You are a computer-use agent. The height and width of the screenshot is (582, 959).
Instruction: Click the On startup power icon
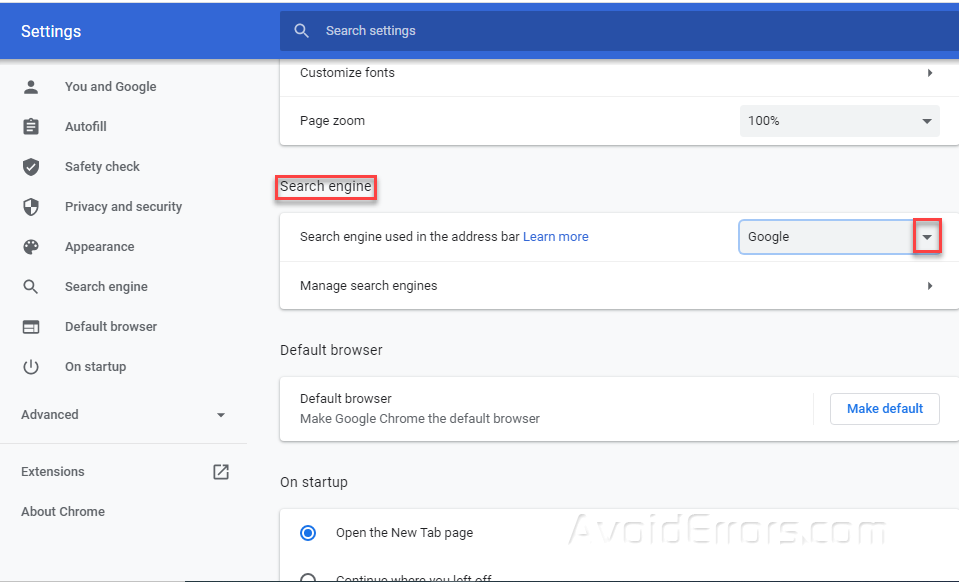[x=31, y=367]
